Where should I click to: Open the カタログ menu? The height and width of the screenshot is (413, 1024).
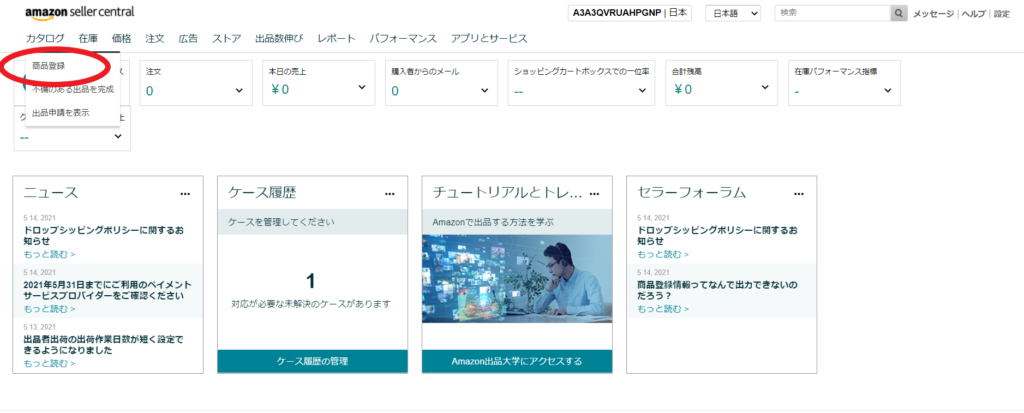(x=45, y=39)
